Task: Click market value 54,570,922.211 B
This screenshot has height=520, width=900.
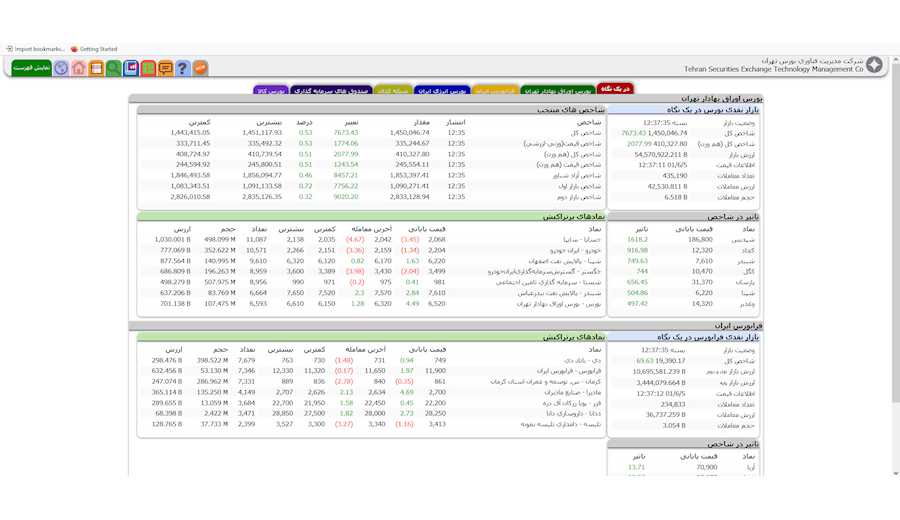Action: click(x=661, y=154)
